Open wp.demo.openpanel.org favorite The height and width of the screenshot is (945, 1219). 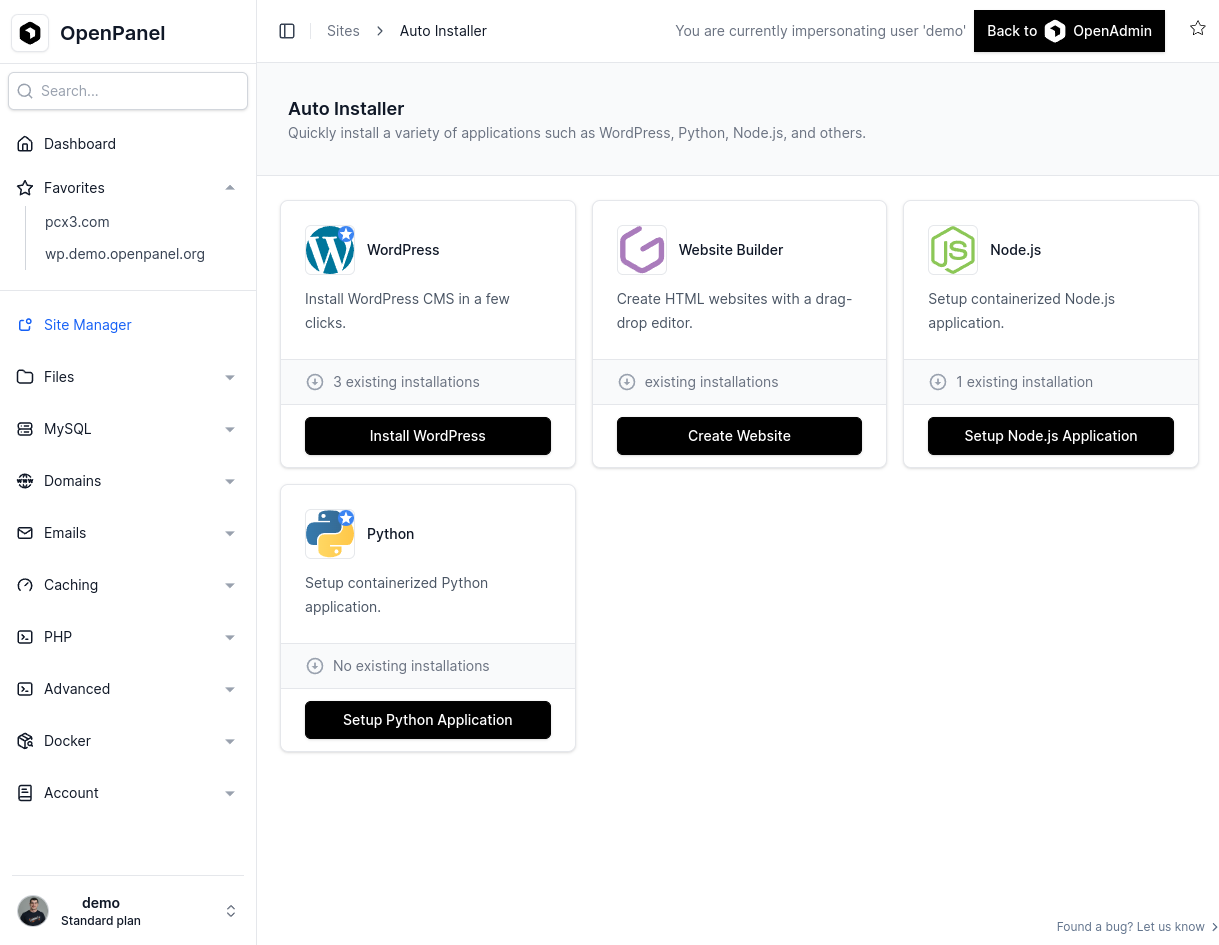pos(125,254)
